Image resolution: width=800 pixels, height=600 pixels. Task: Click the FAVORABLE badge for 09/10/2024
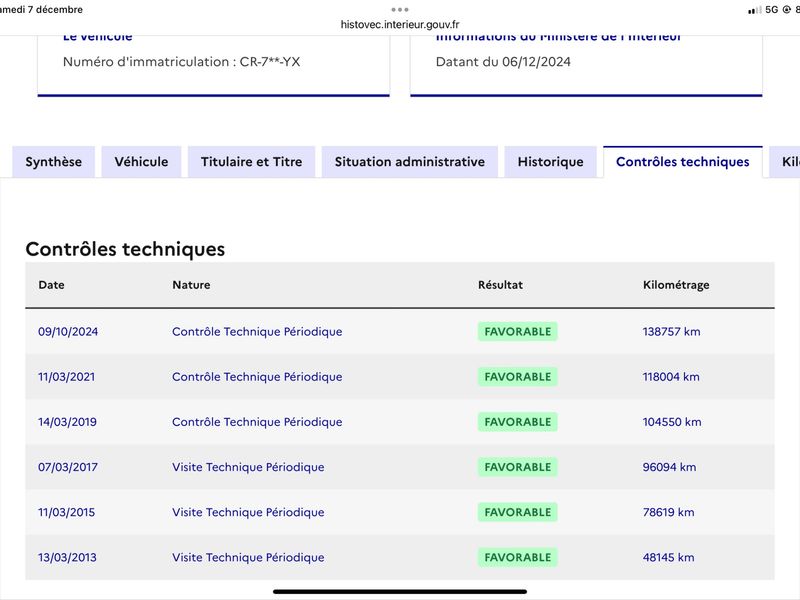coord(518,332)
